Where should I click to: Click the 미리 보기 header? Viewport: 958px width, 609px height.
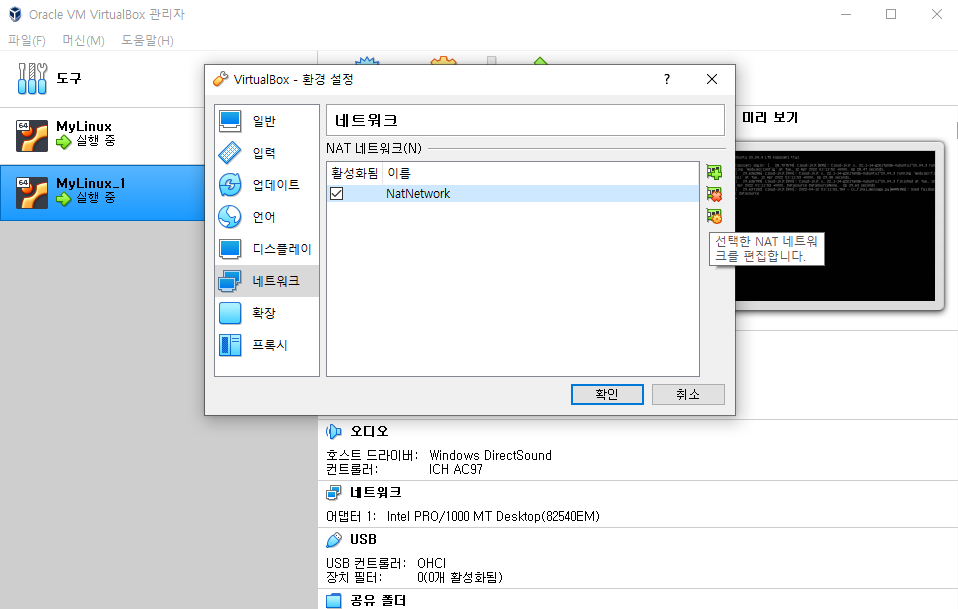(x=770, y=117)
